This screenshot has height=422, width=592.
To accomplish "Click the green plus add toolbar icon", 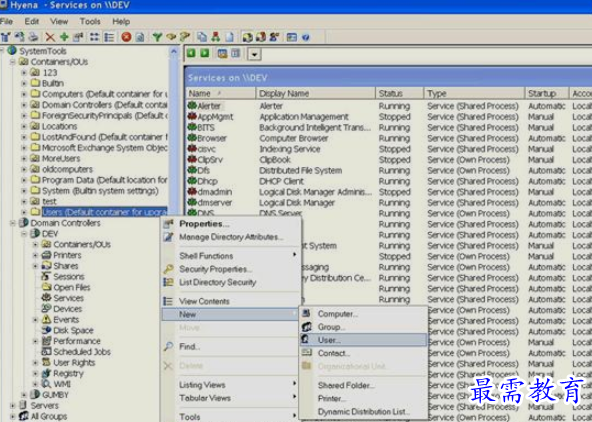I will (65, 37).
